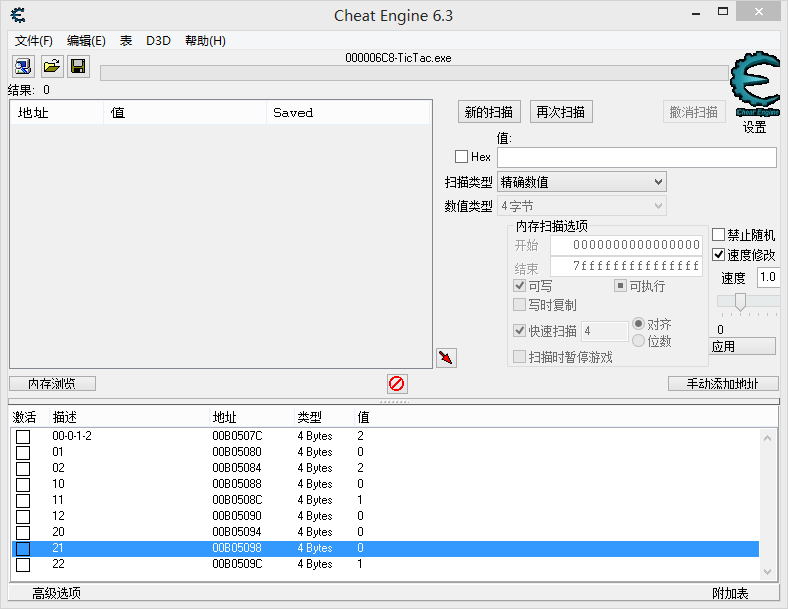The height and width of the screenshot is (609, 788).
Task: Click the 内存浏览 button
Action: tap(52, 384)
